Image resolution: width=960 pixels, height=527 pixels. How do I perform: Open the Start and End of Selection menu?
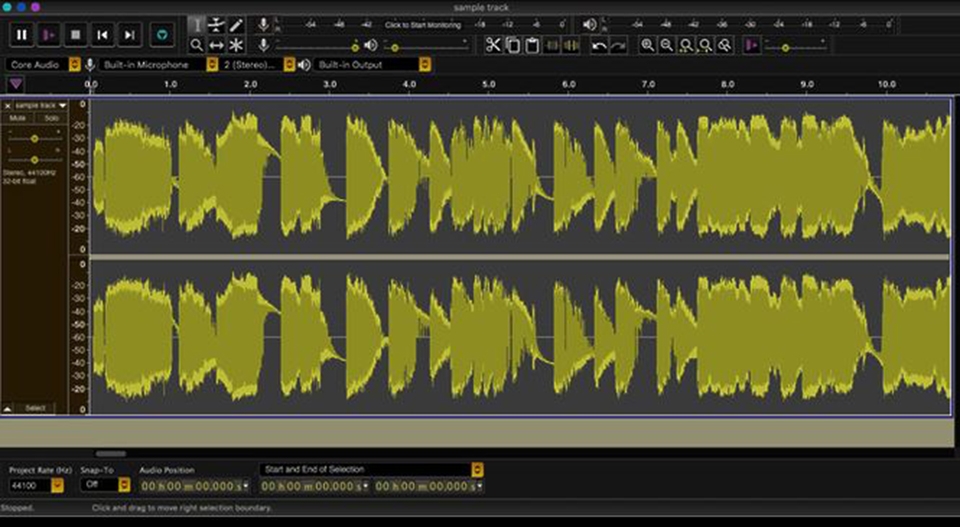point(477,469)
